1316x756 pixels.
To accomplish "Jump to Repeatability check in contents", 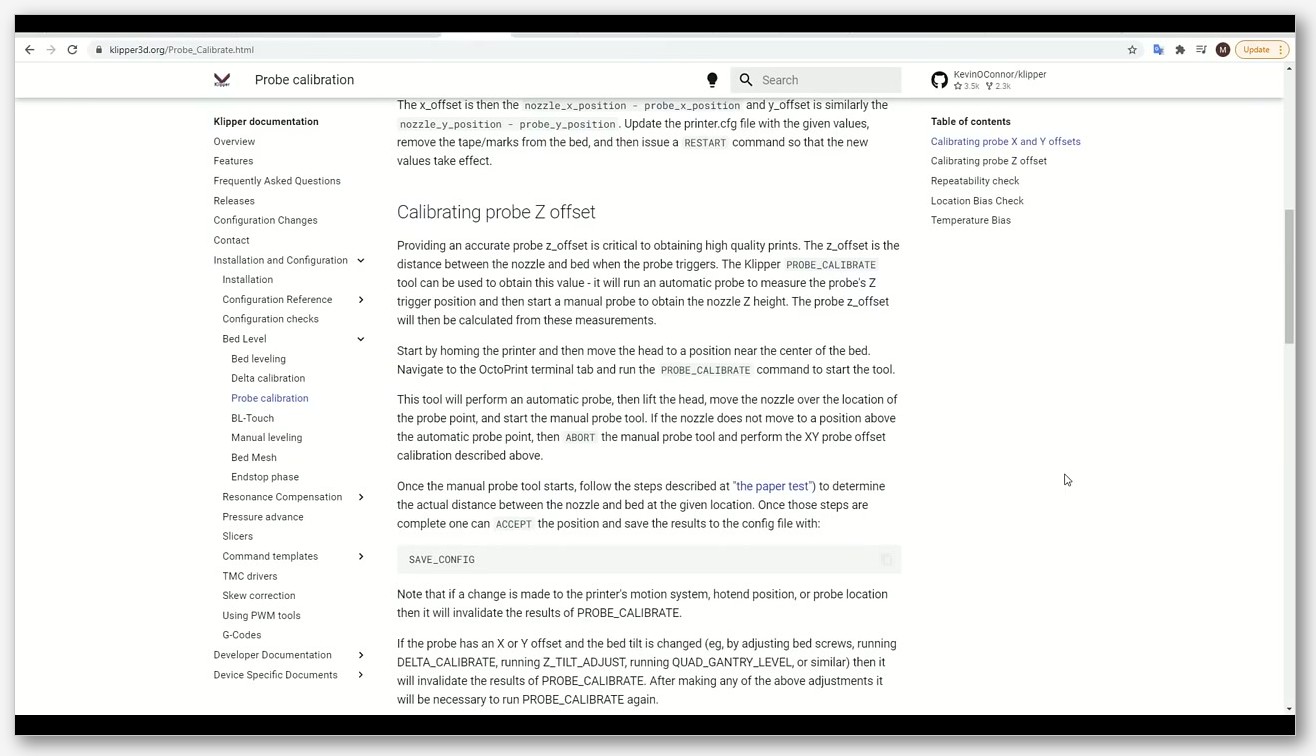I will (975, 181).
